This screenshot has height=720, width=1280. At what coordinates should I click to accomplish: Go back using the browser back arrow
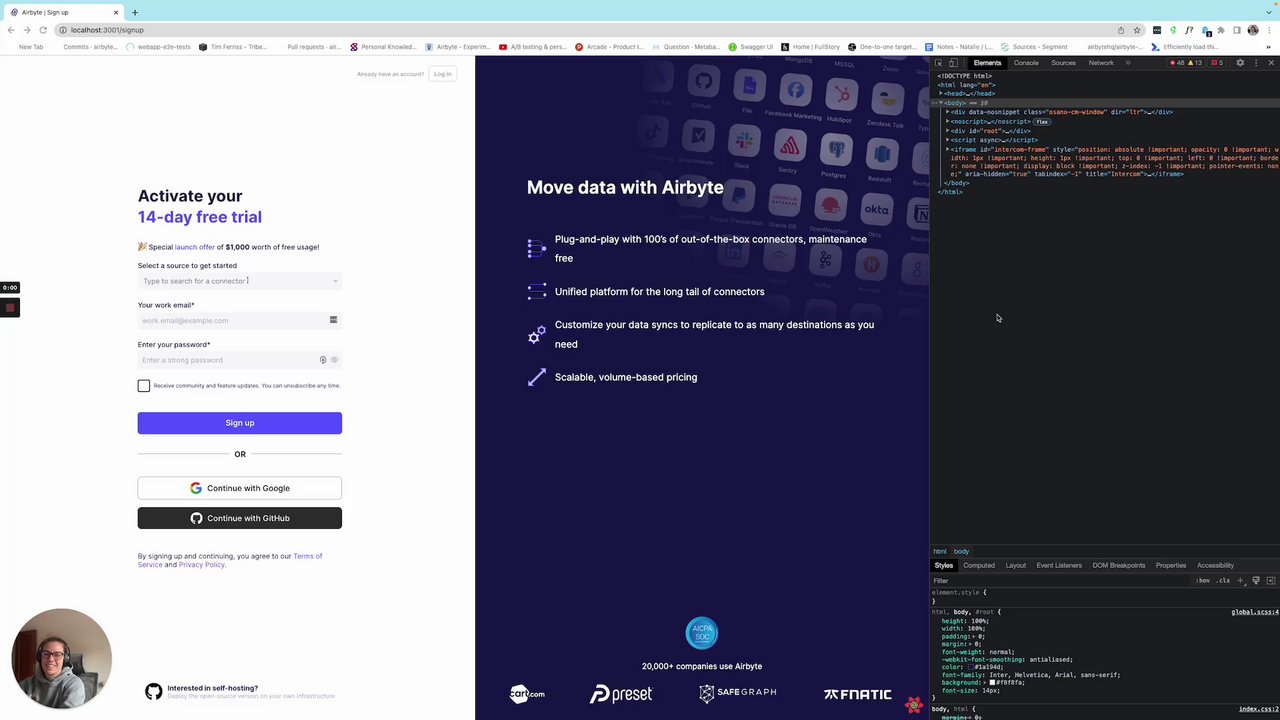coord(11,30)
